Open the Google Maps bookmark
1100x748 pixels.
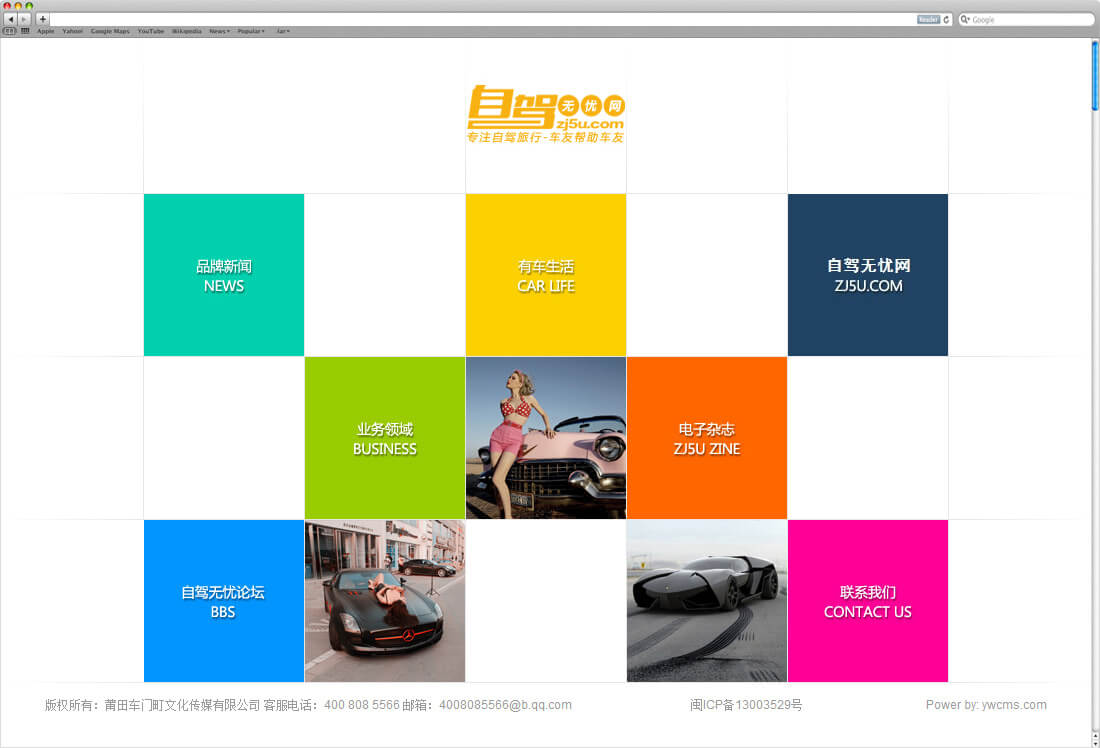pyautogui.click(x=110, y=31)
